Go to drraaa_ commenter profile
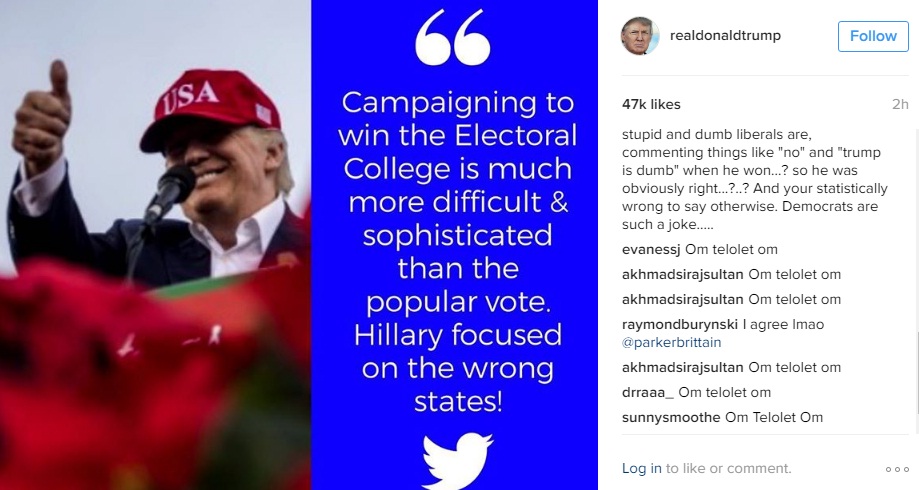This screenshot has height=490, width=919. click(646, 393)
